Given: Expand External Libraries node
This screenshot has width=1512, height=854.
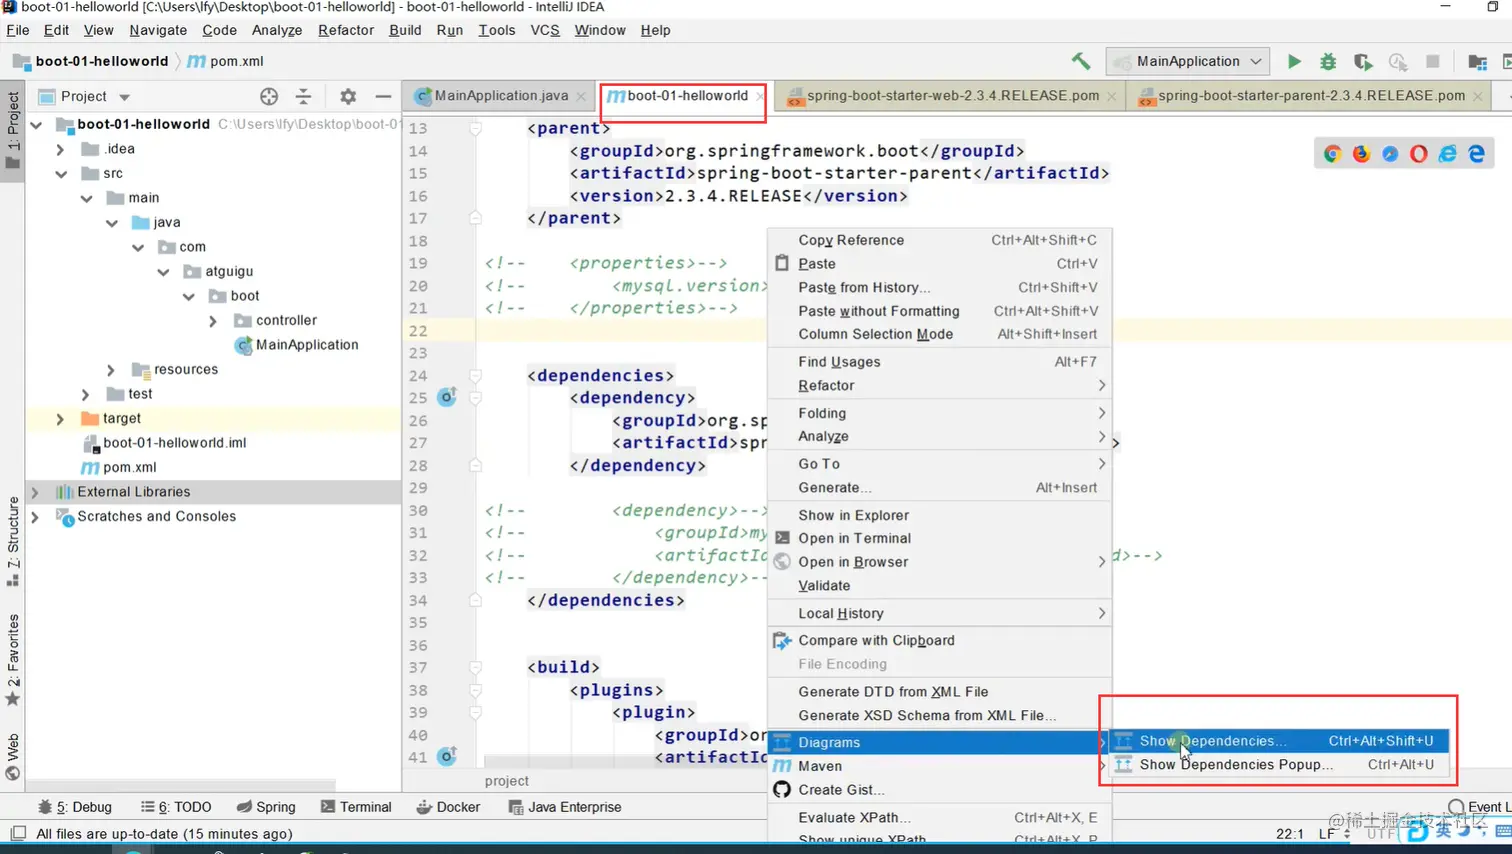Looking at the screenshot, I should tap(35, 492).
